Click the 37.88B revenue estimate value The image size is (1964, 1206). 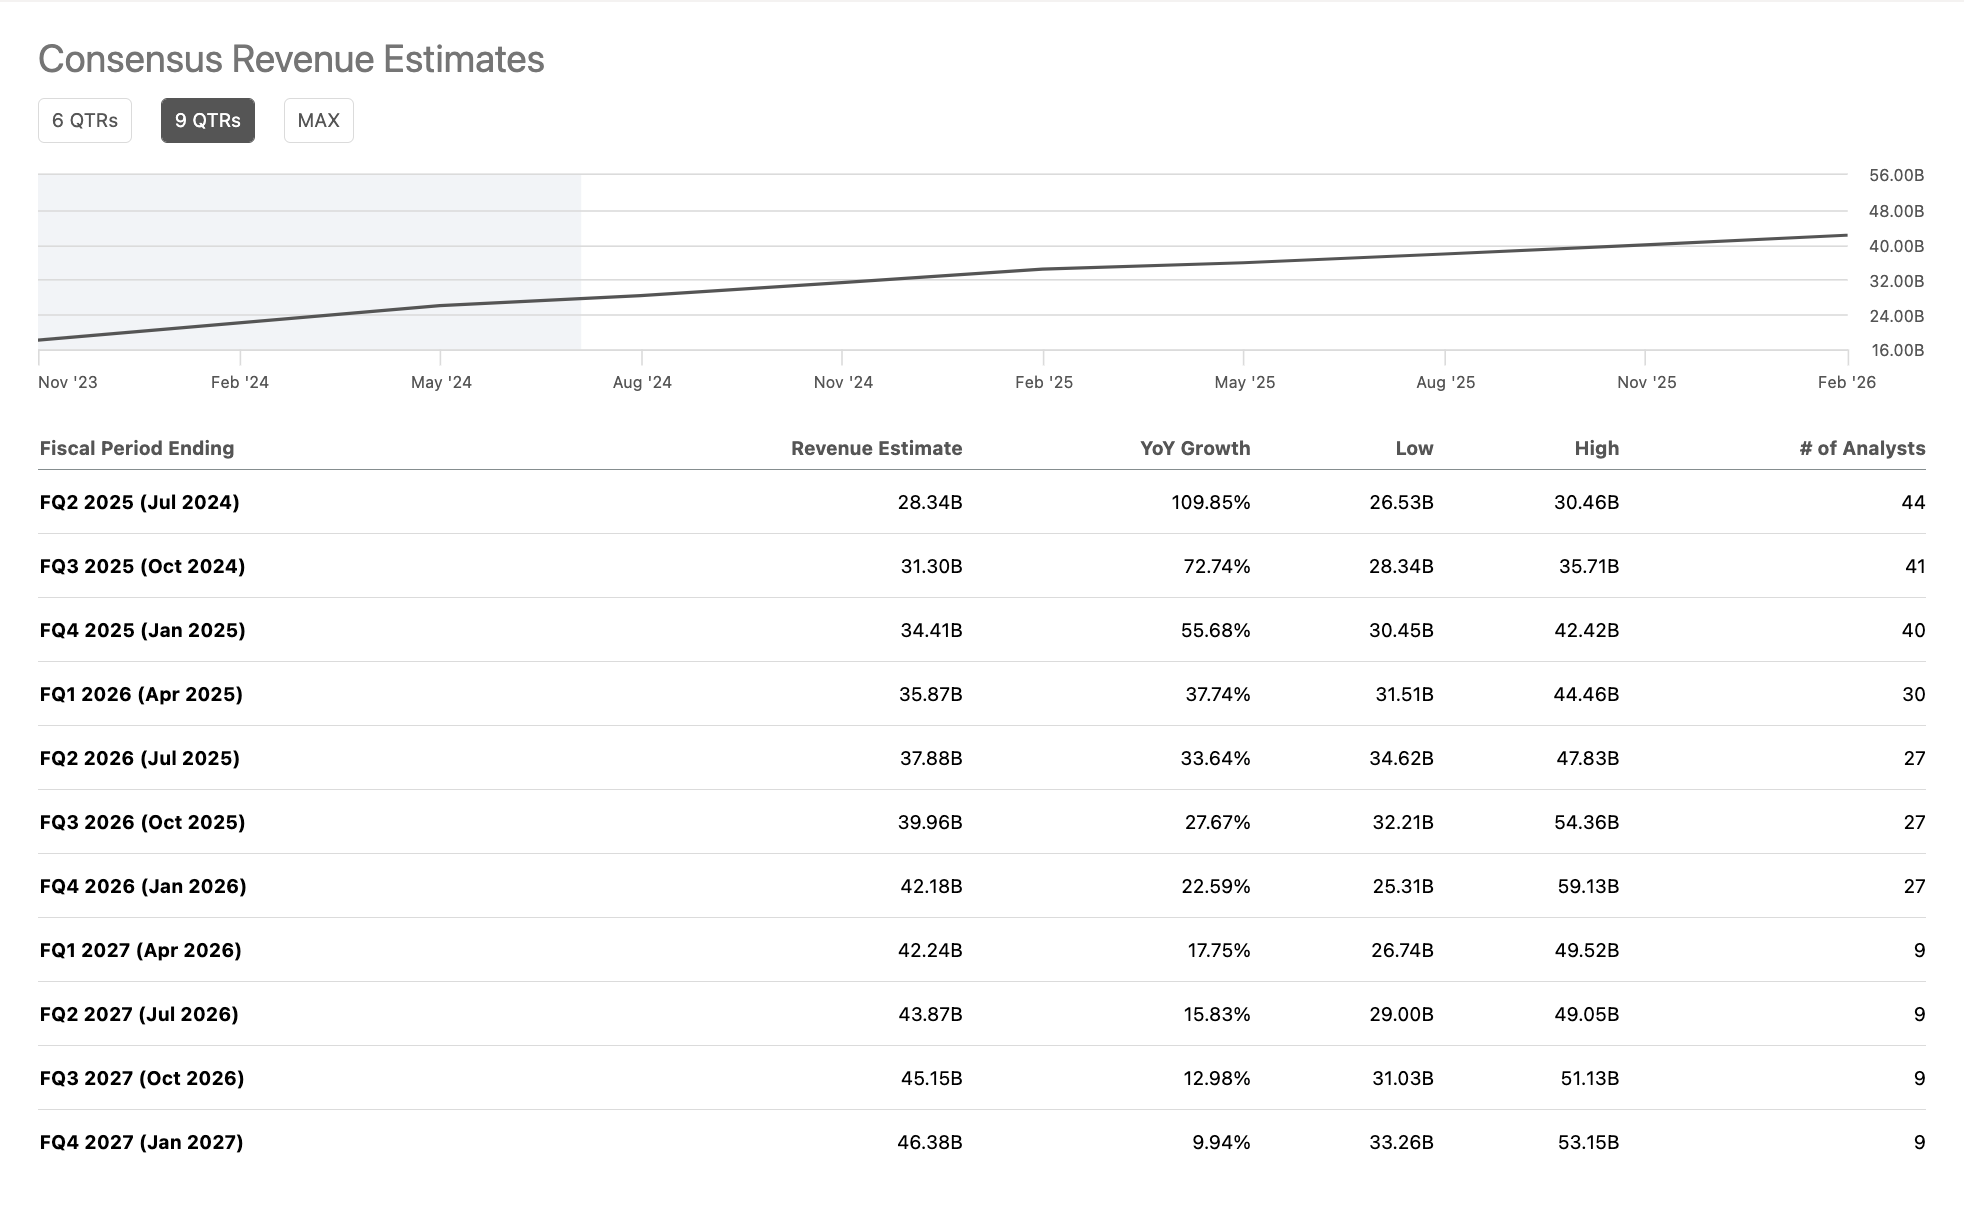pos(931,758)
